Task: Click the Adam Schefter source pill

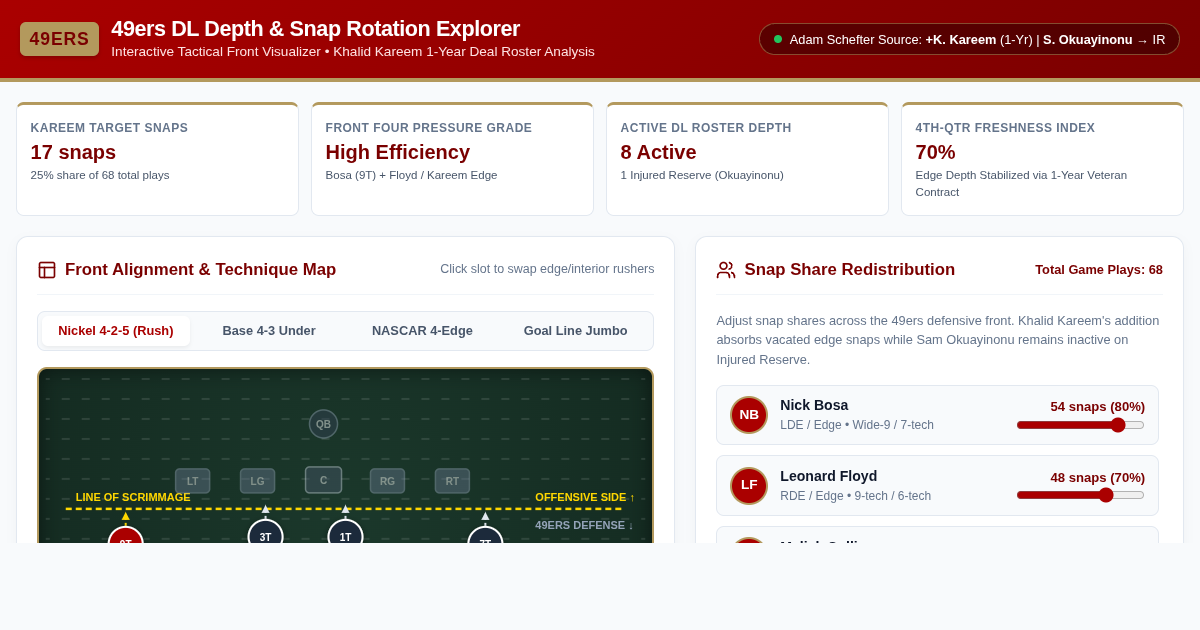Action: pyautogui.click(x=969, y=39)
